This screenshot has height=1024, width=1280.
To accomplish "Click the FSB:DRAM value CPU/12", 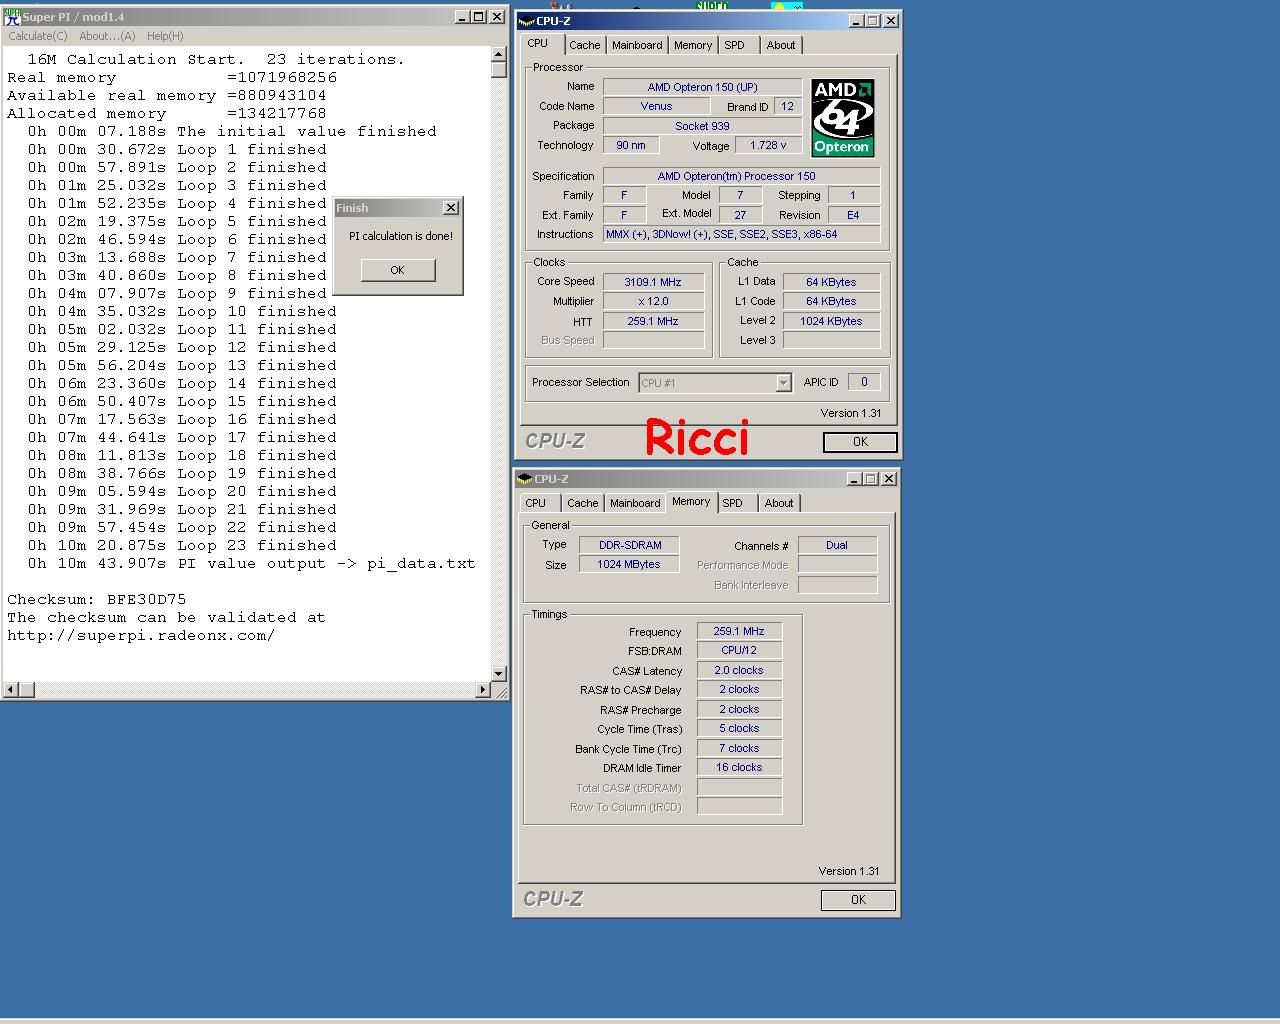I will [x=739, y=650].
